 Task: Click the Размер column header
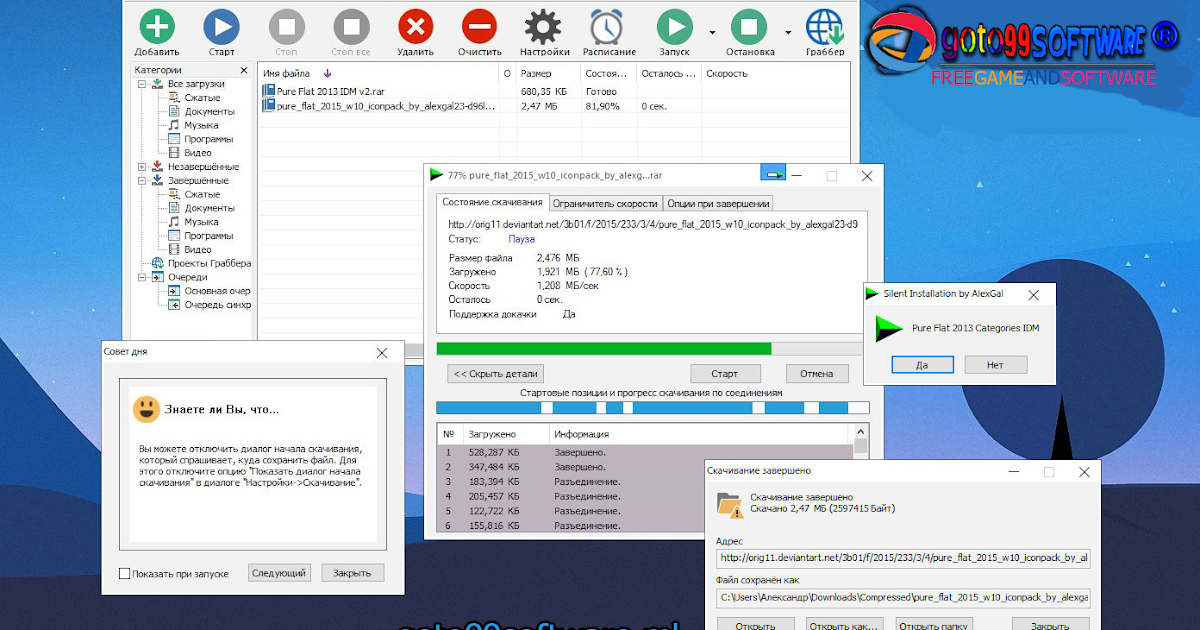547,74
